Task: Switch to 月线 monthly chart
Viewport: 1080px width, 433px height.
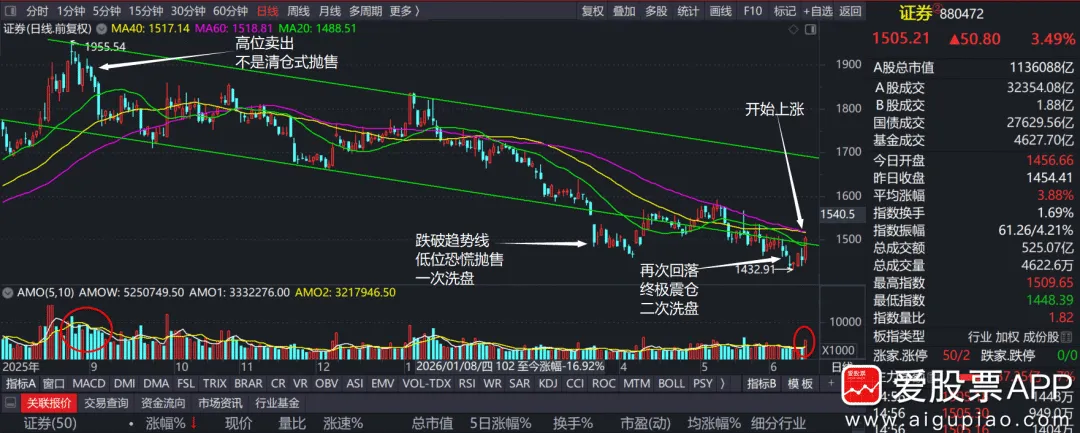Action: point(330,11)
